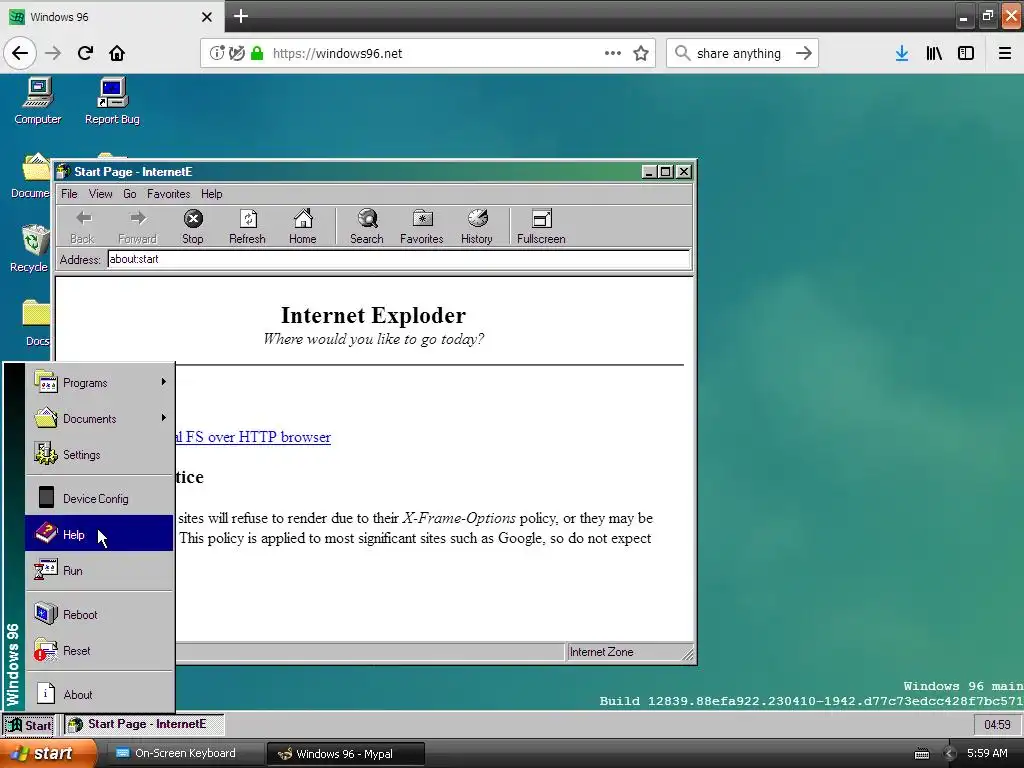Toggle the browser sidebar view
Image resolution: width=1024 pixels, height=768 pixels.
click(x=966, y=53)
